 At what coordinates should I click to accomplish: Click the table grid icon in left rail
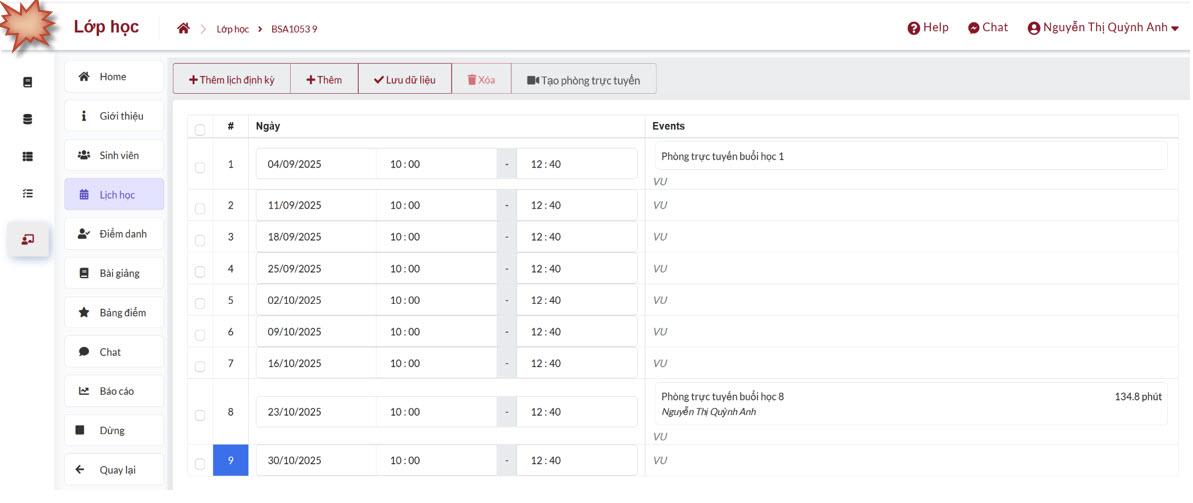[28, 157]
